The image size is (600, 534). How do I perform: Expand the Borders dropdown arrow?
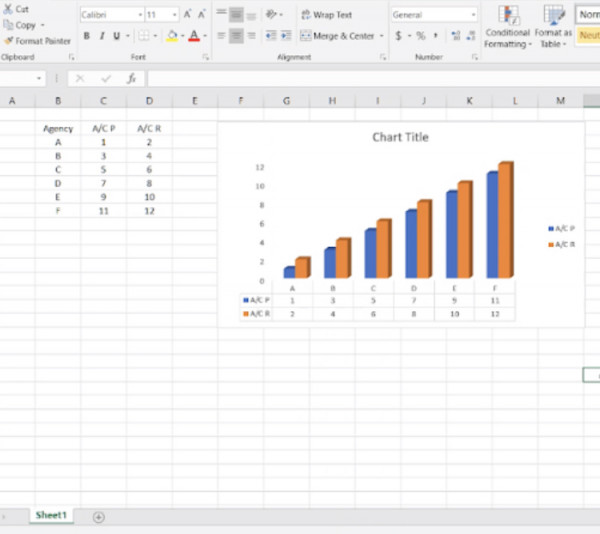[155, 36]
